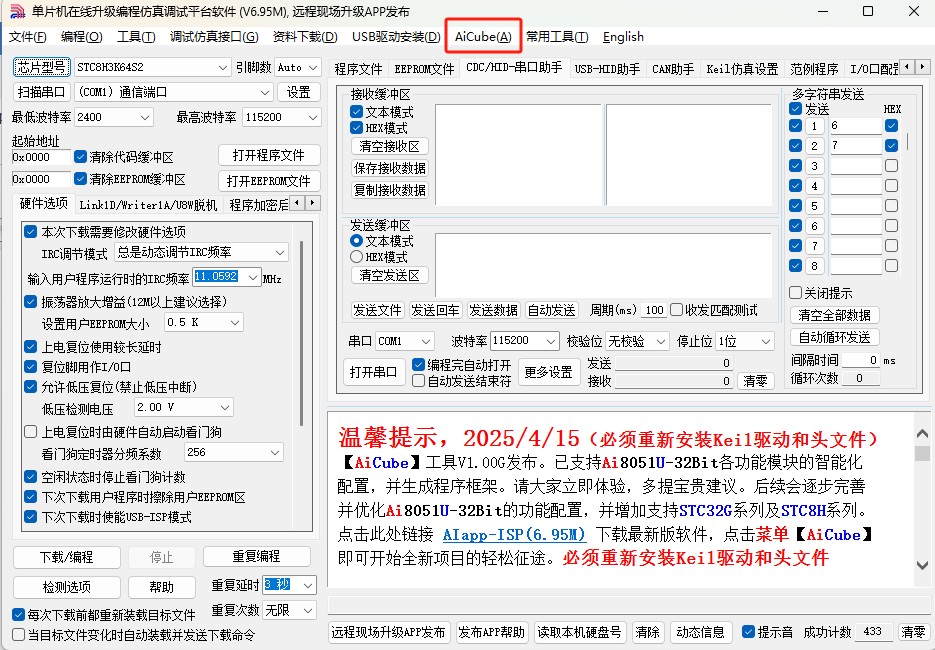The image size is (935, 650).
Task: Click 清空接收区 button
Action: tap(389, 146)
